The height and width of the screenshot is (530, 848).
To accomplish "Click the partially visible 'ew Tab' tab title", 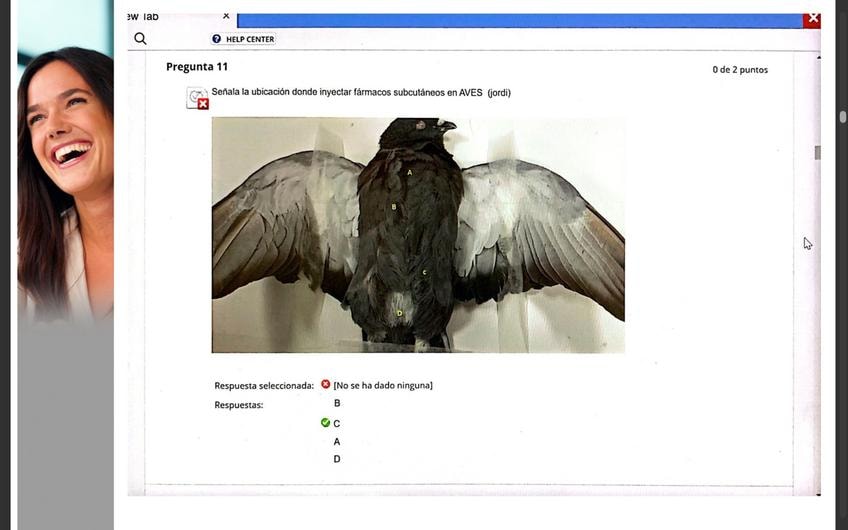I will (x=143, y=17).
